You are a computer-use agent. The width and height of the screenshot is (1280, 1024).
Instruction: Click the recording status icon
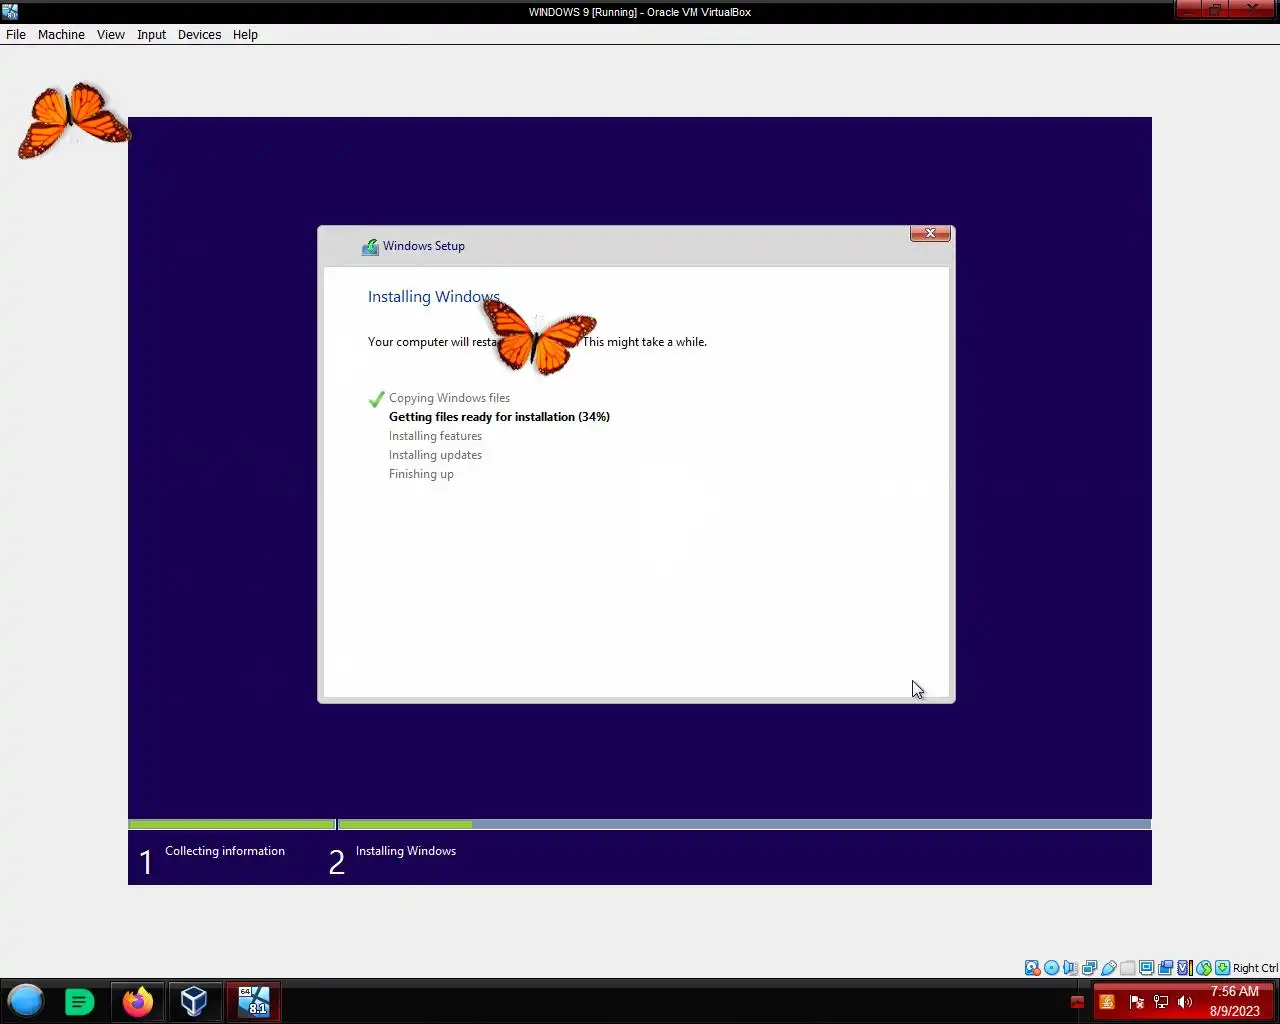[x=1165, y=968]
